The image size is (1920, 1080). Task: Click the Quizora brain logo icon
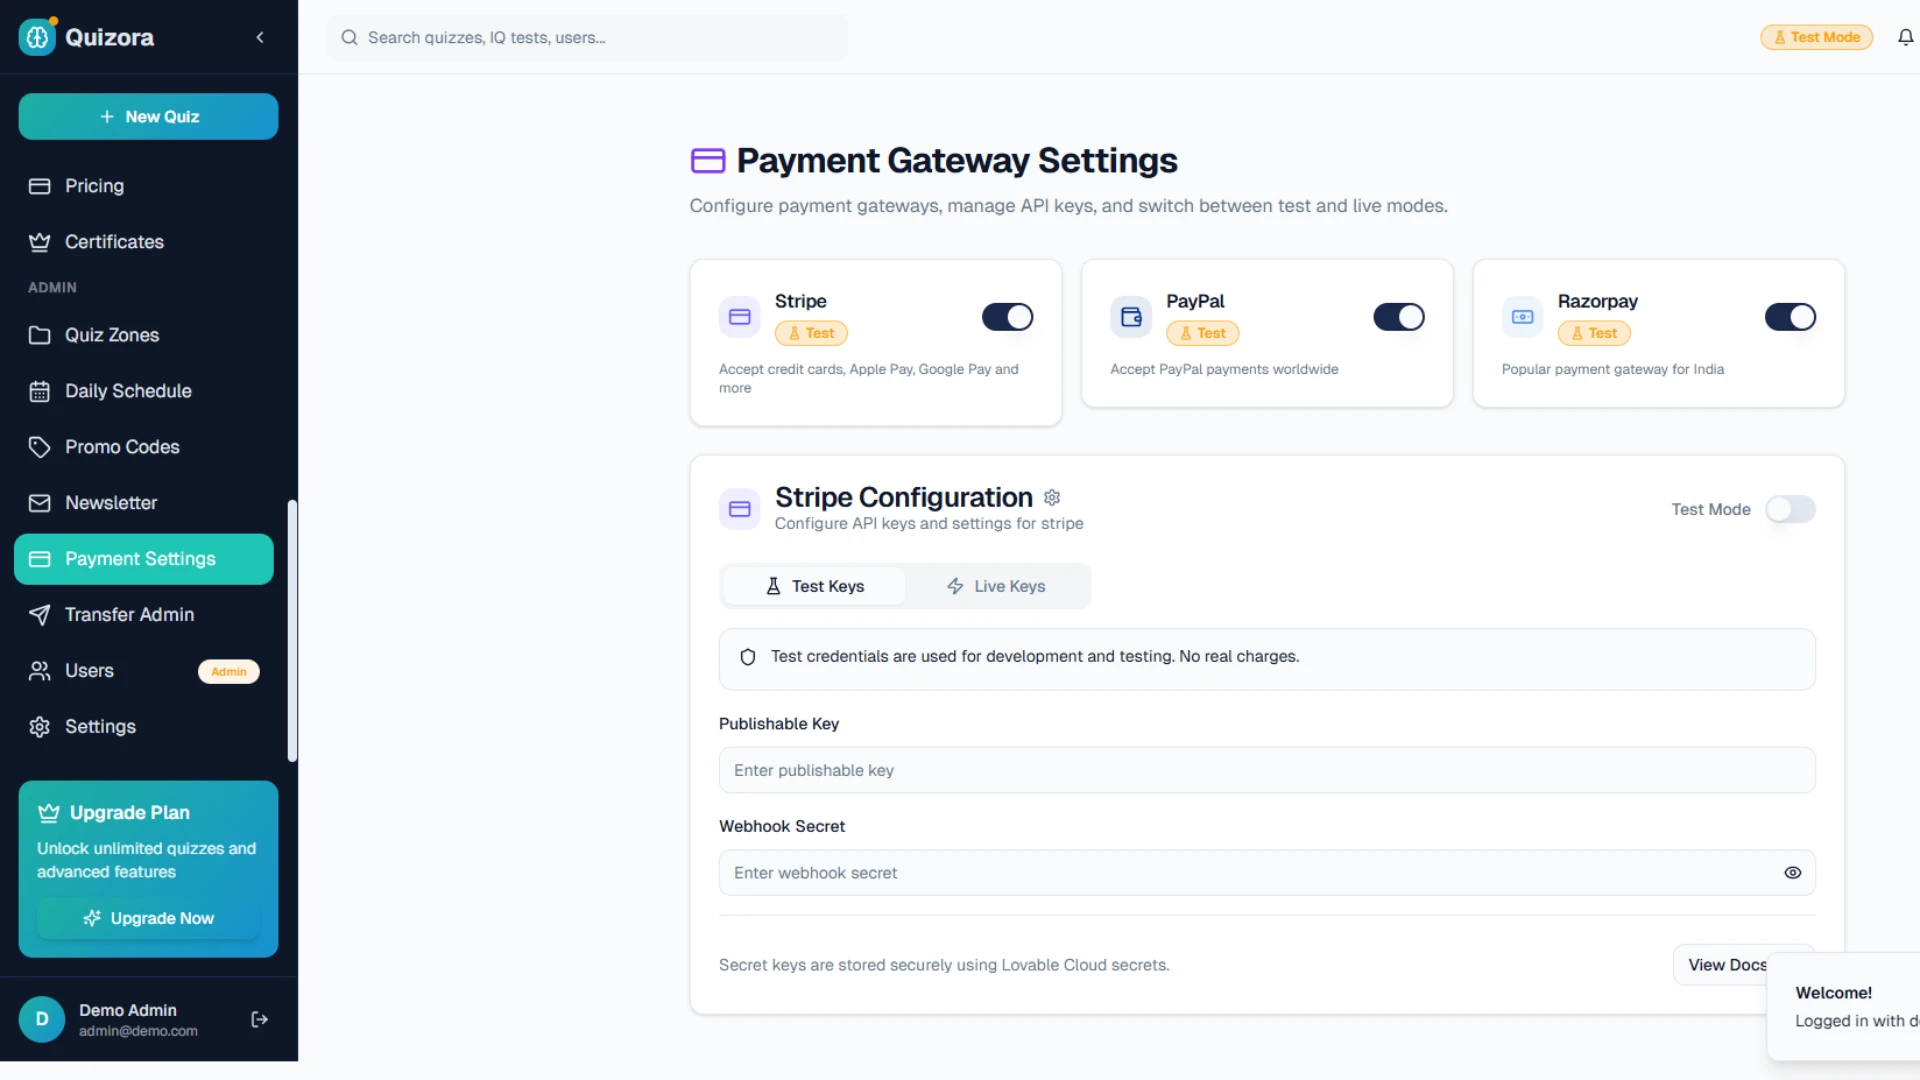click(37, 37)
